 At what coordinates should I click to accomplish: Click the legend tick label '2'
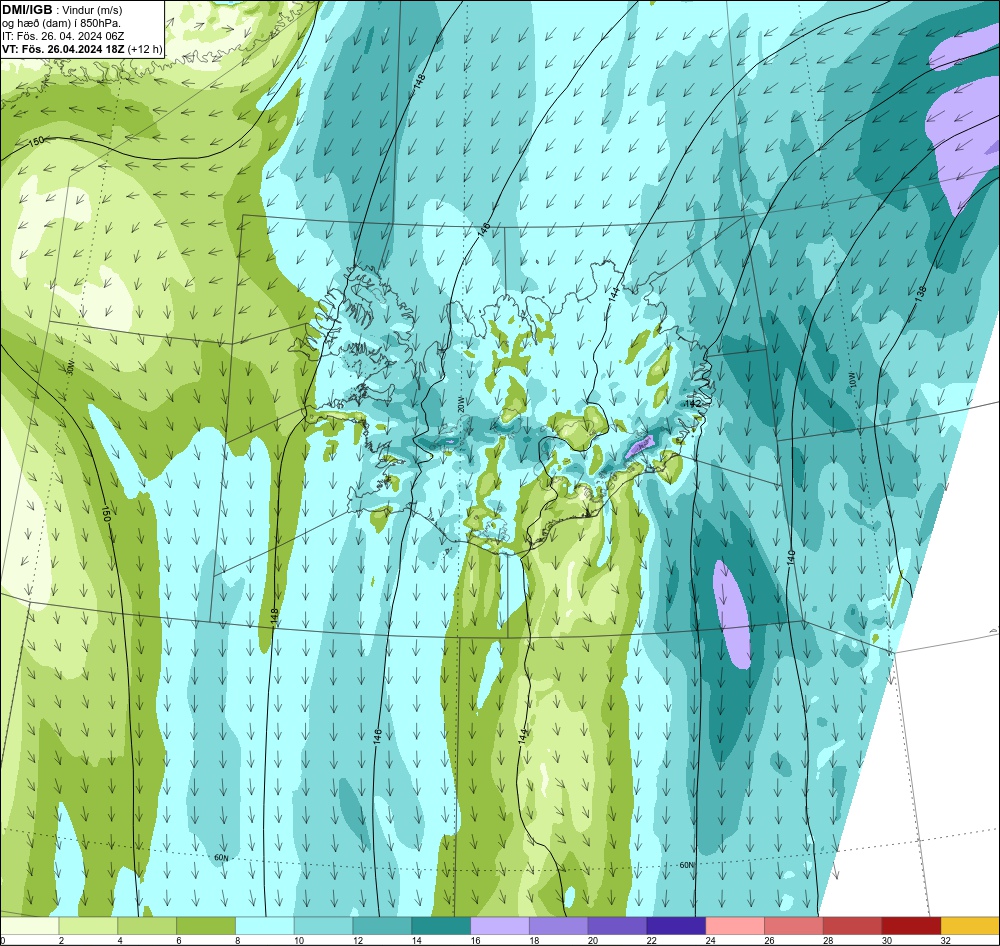click(61, 940)
